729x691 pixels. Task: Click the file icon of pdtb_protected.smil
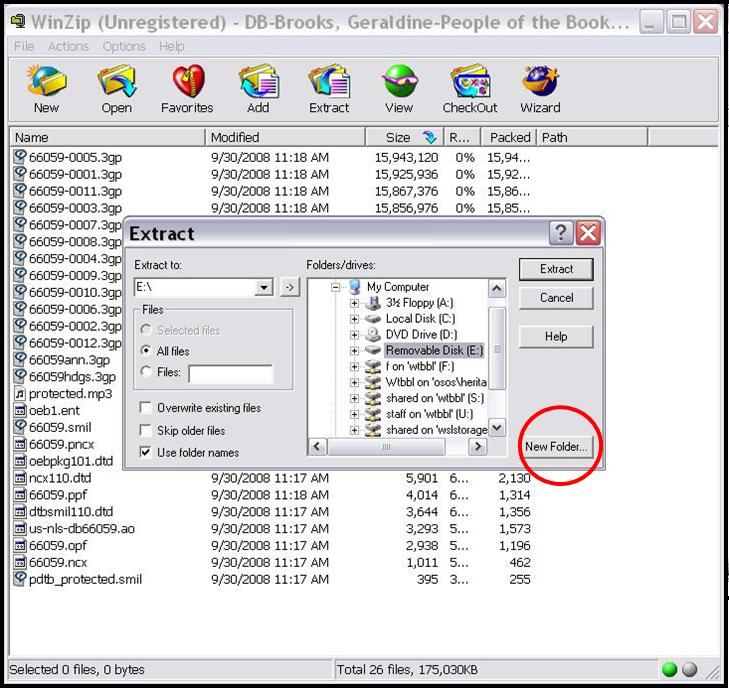tap(20, 578)
